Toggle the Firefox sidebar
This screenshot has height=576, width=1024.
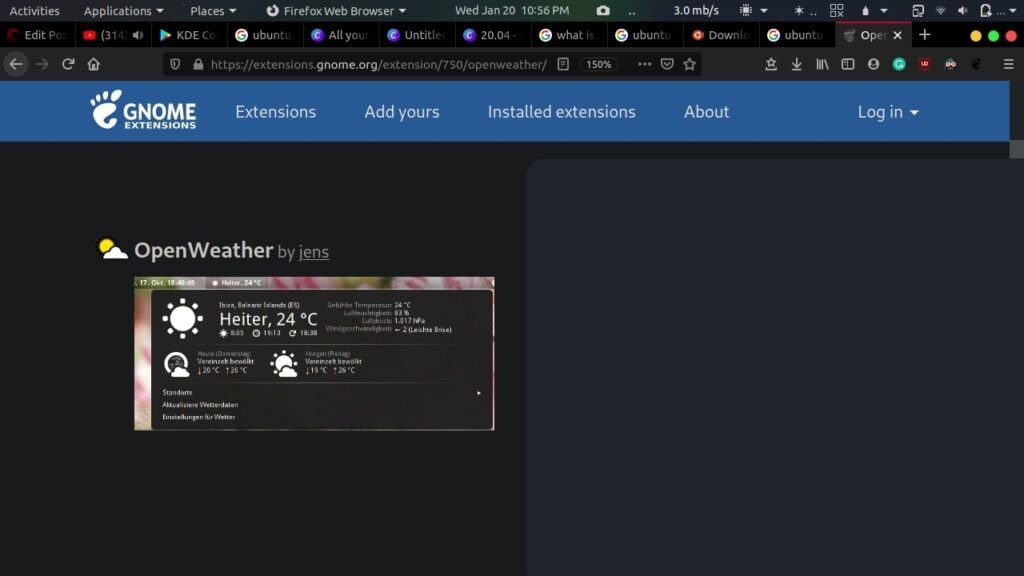coord(848,64)
